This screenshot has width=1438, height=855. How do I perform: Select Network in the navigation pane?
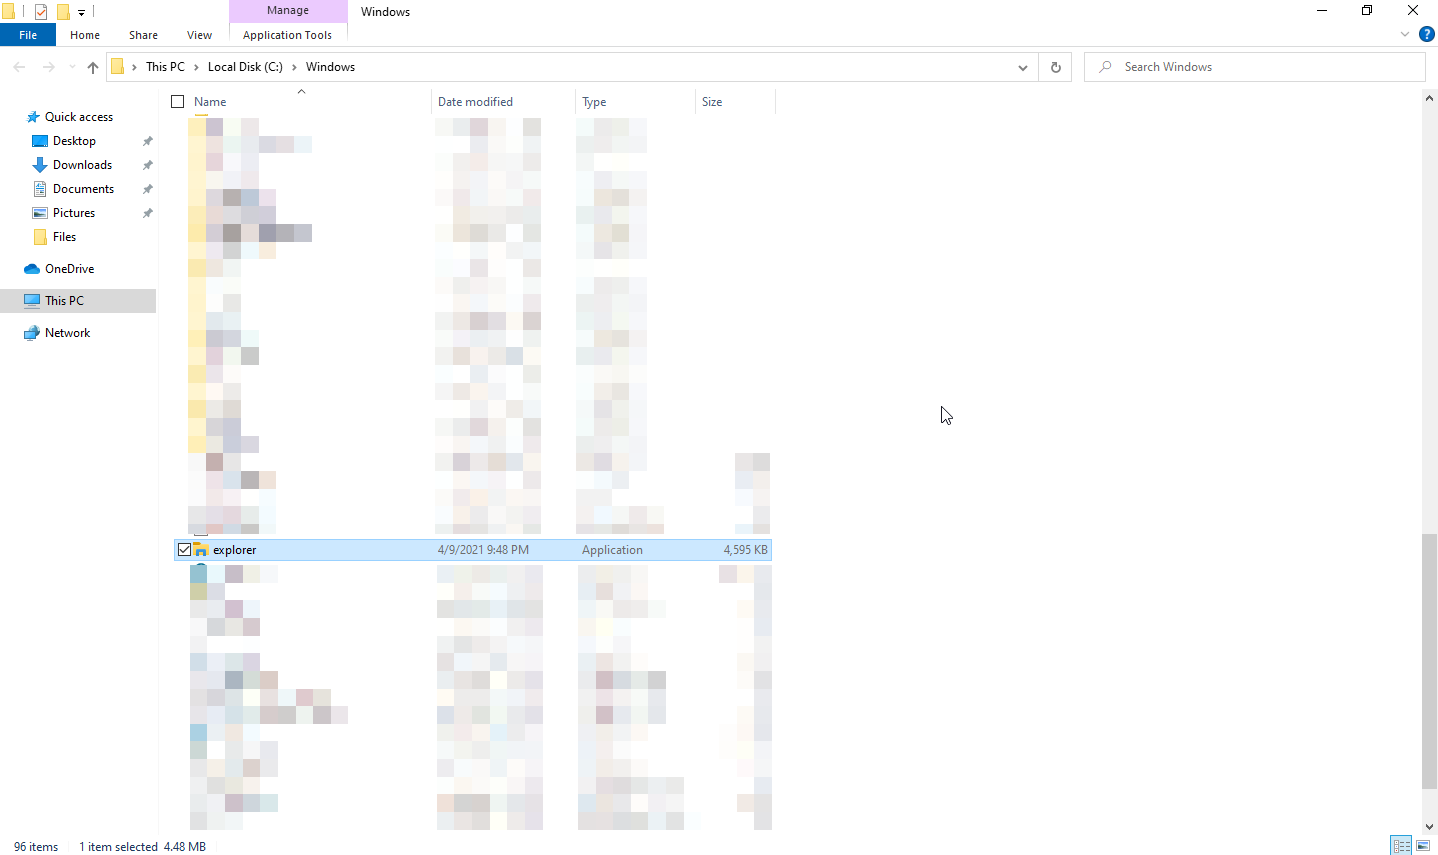(67, 333)
